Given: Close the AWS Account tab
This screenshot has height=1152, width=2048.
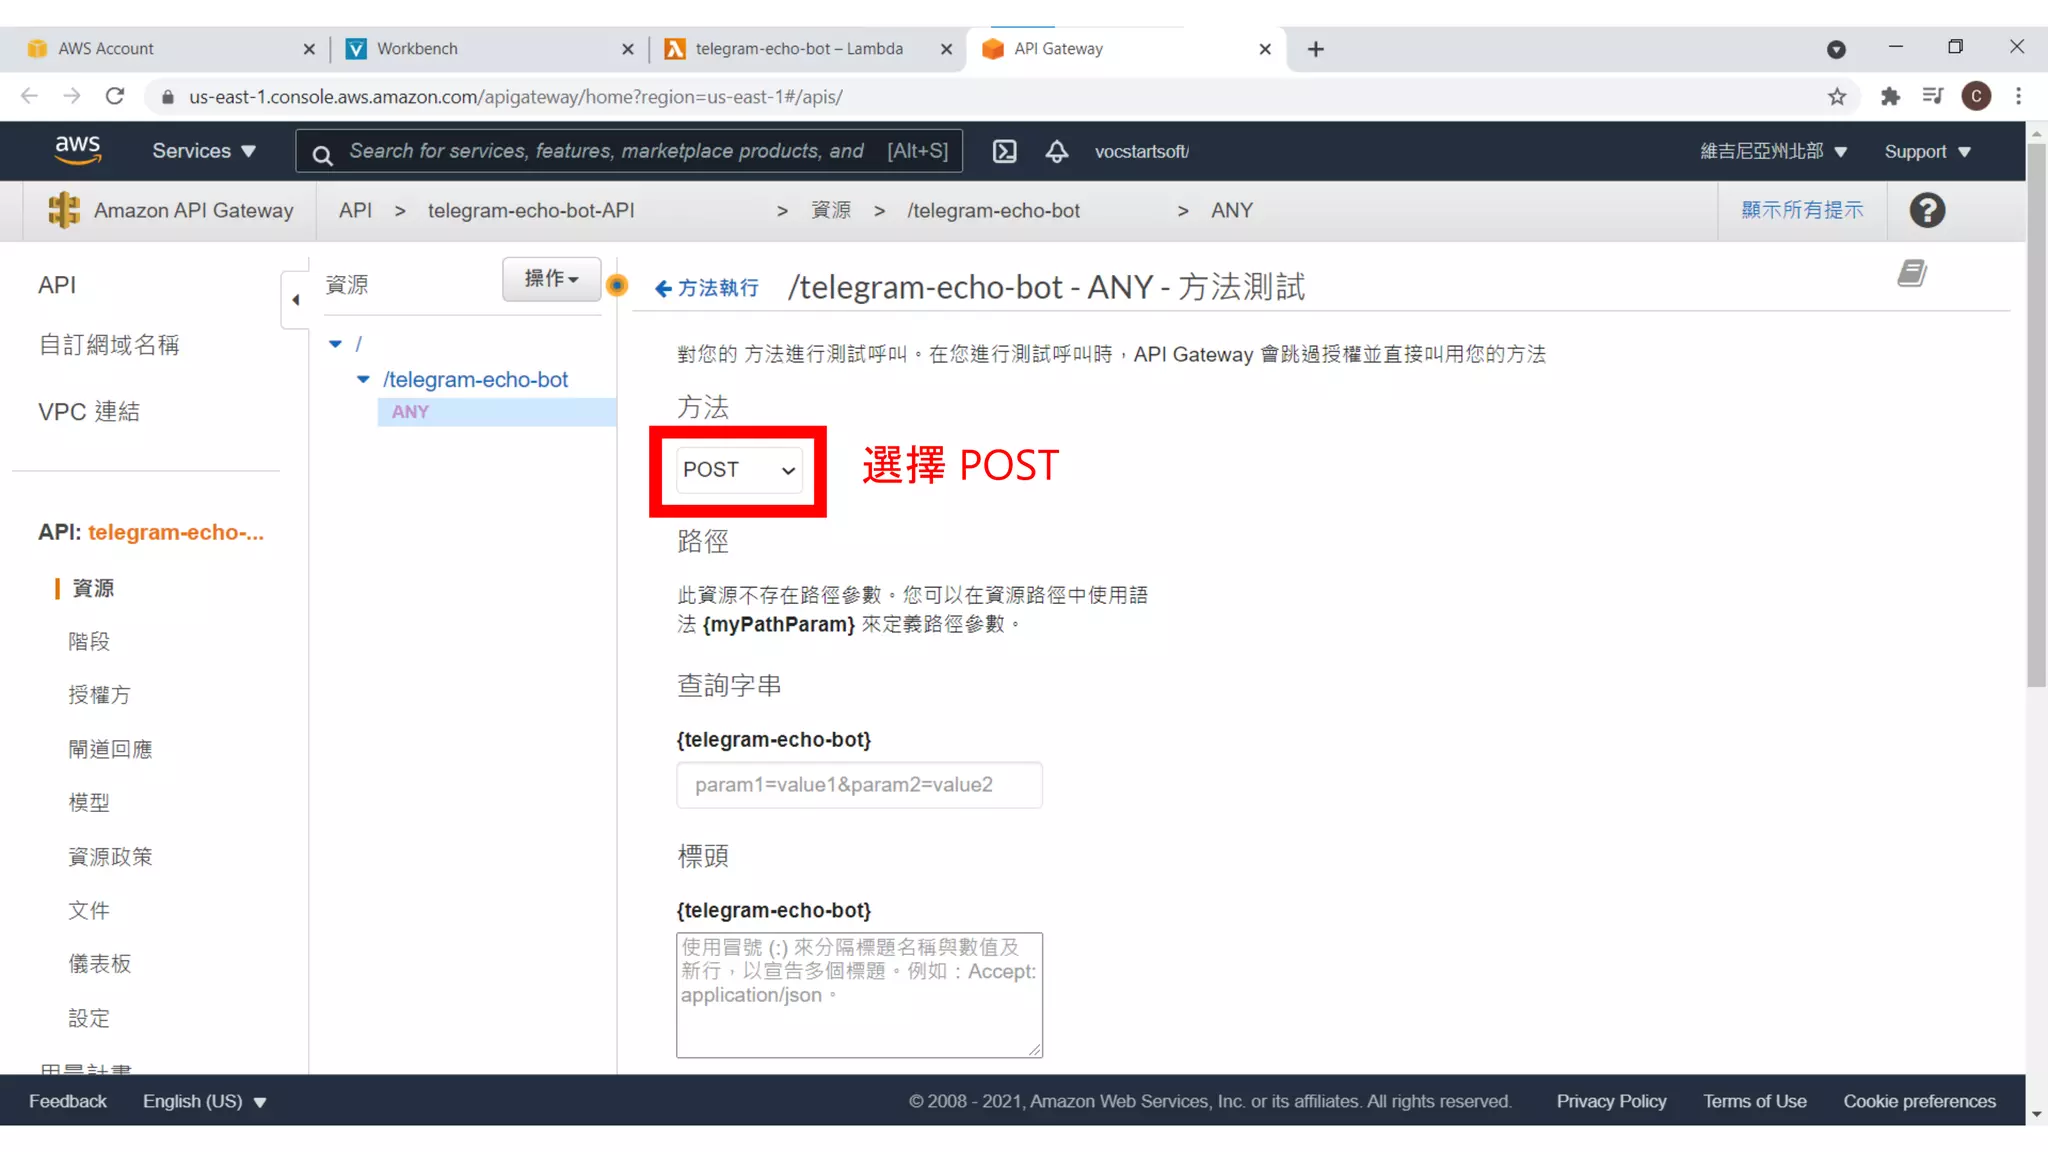Looking at the screenshot, I should pos(309,49).
